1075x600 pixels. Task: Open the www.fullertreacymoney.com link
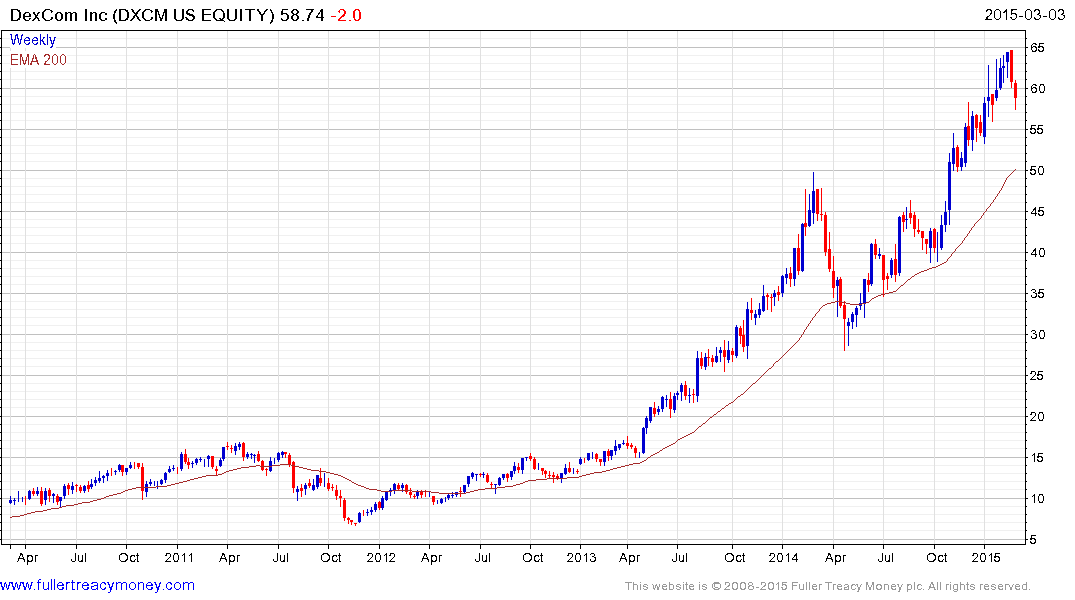pyautogui.click(x=97, y=585)
